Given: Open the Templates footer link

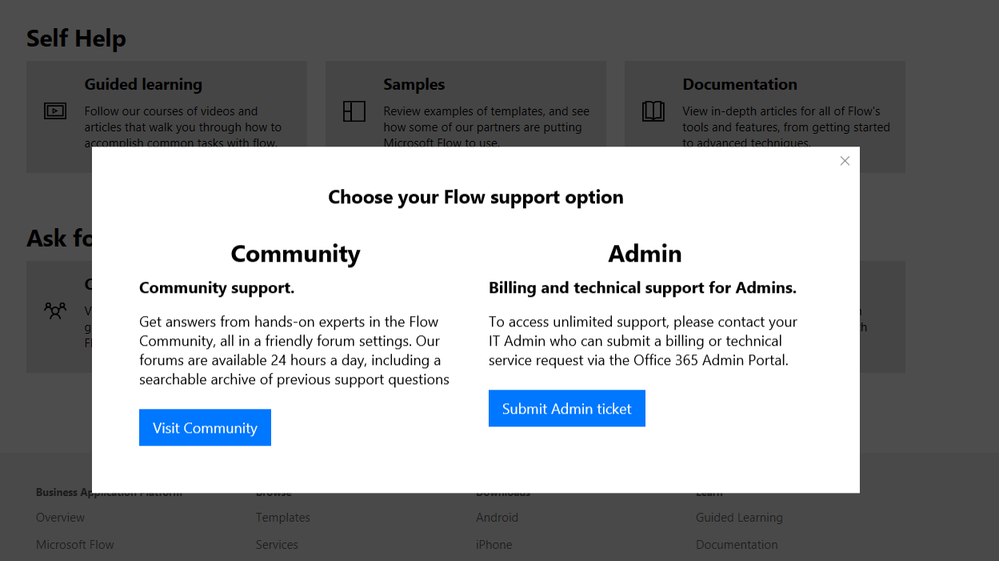Looking at the screenshot, I should coord(282,518).
